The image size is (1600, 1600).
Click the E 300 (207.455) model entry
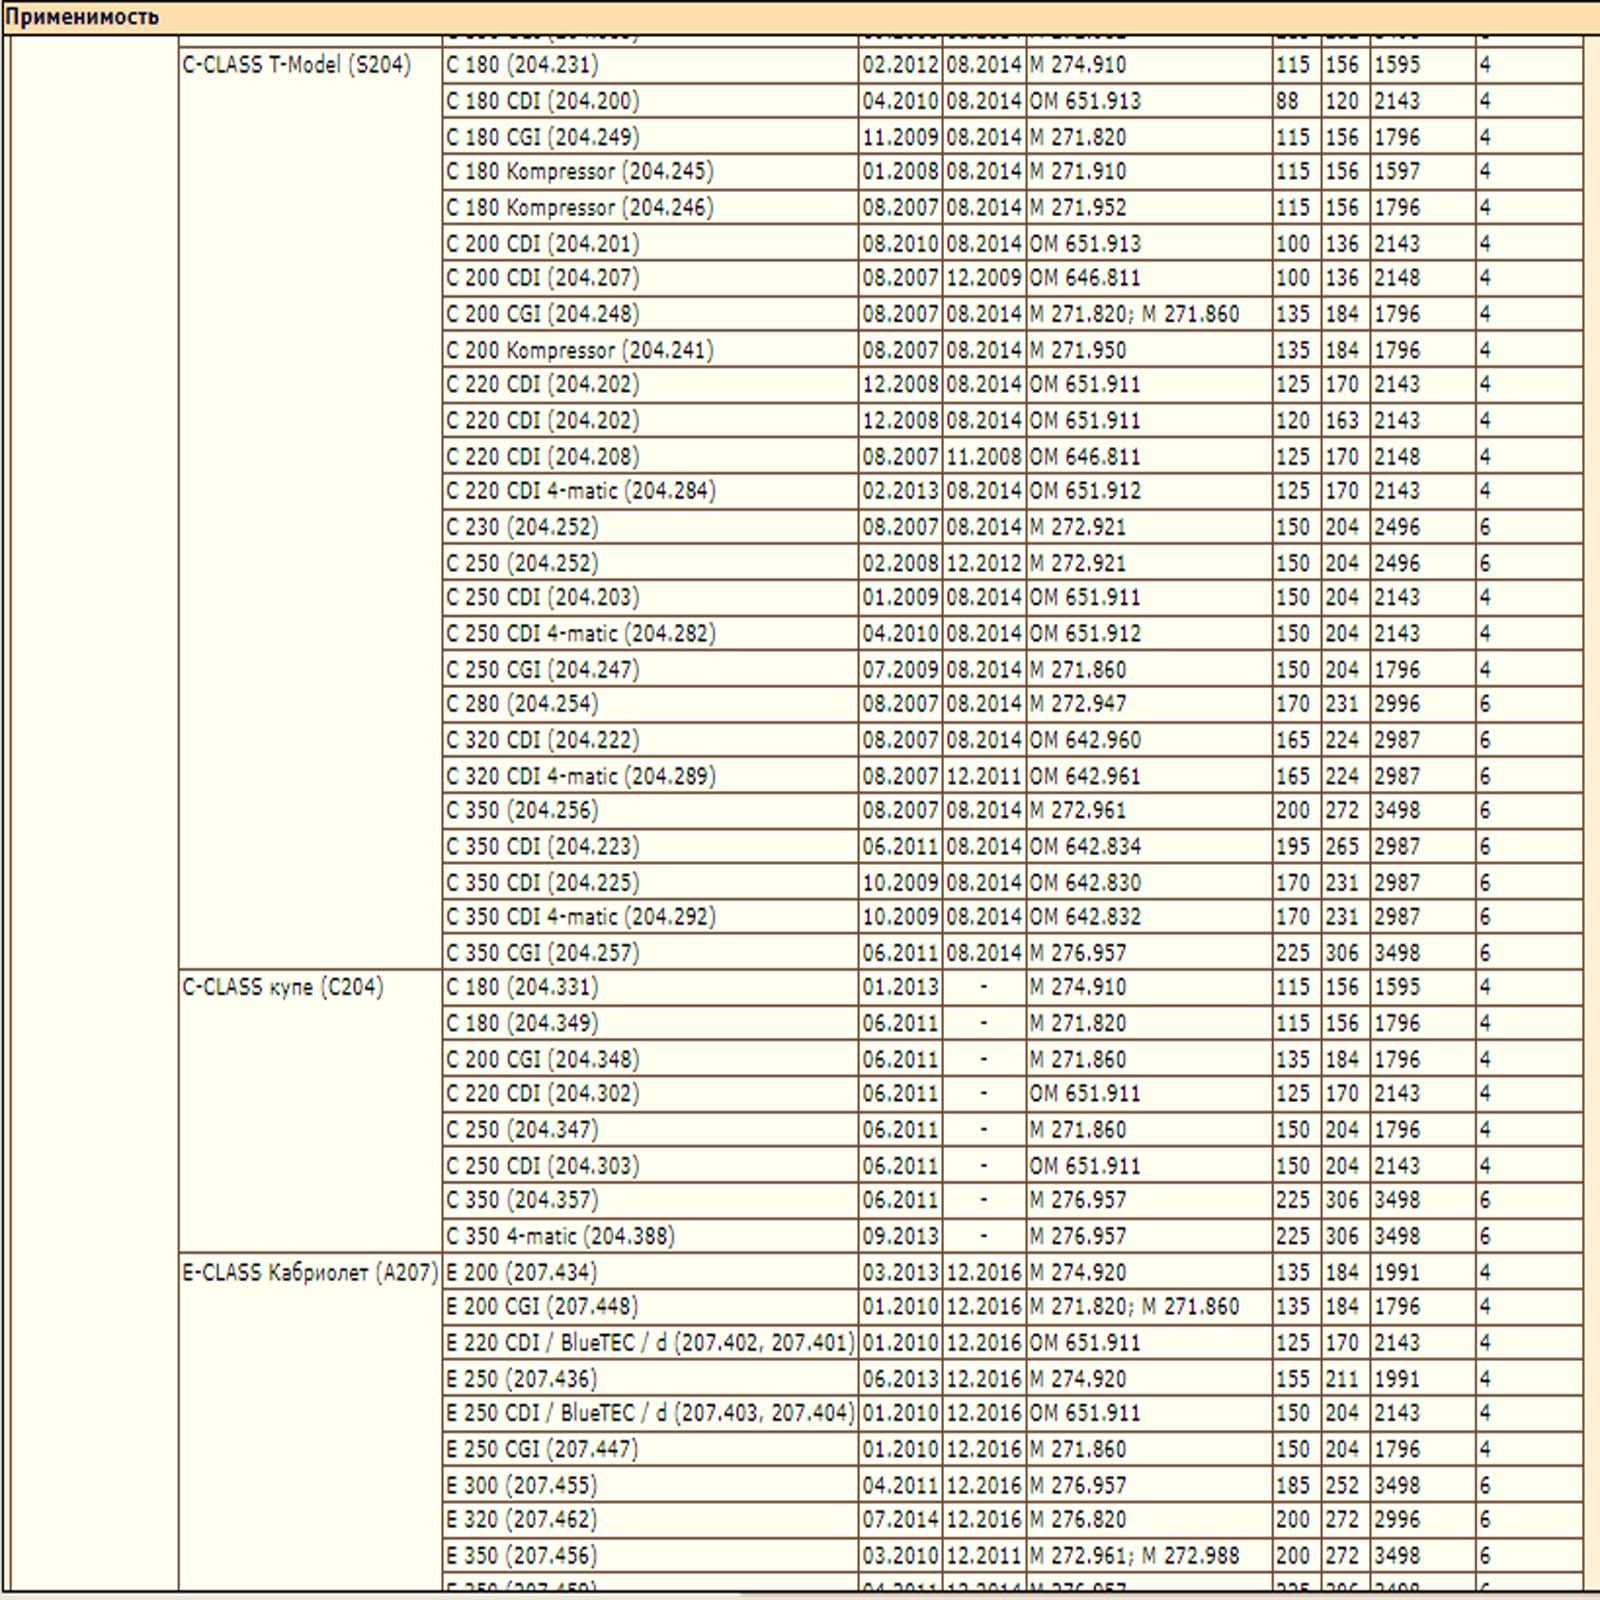tap(521, 1485)
